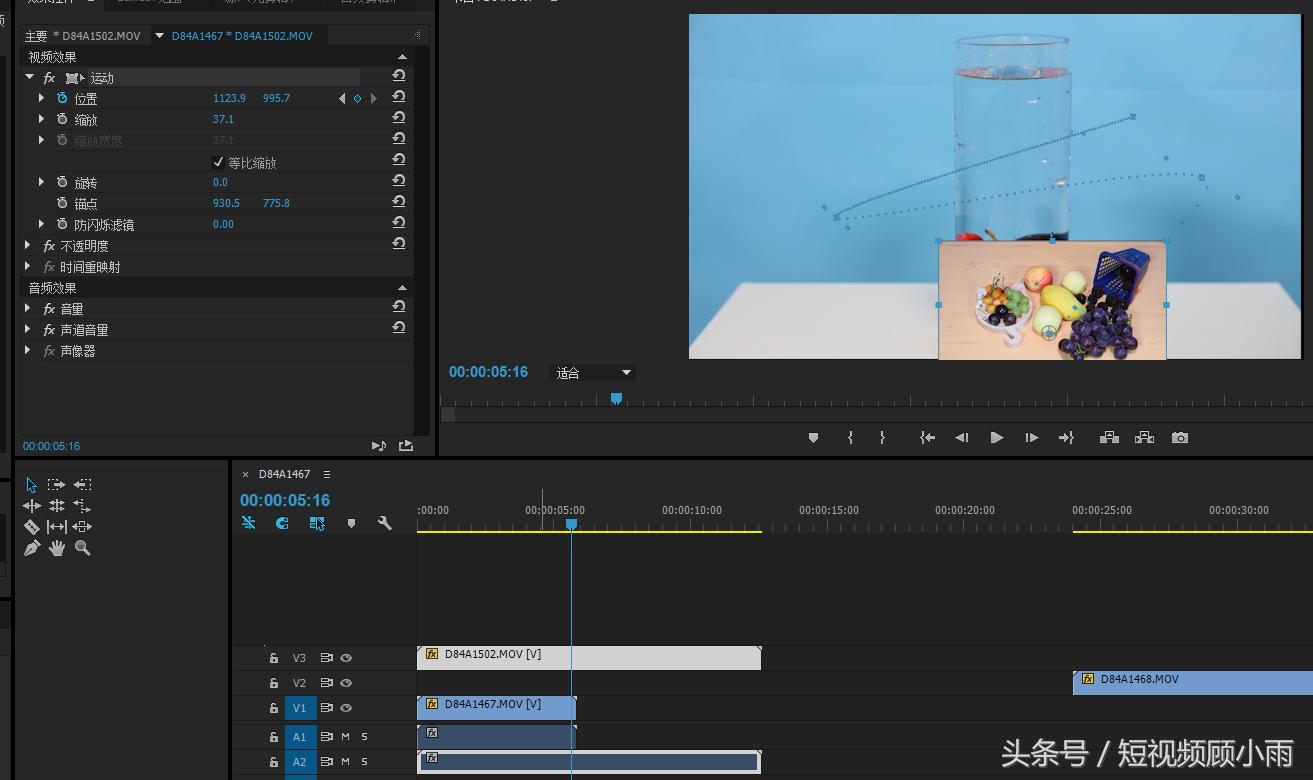Viewport: 1313px width, 780px height.
Task: Switch to 主要 * D84A1502.MOV tab
Action: pos(82,36)
